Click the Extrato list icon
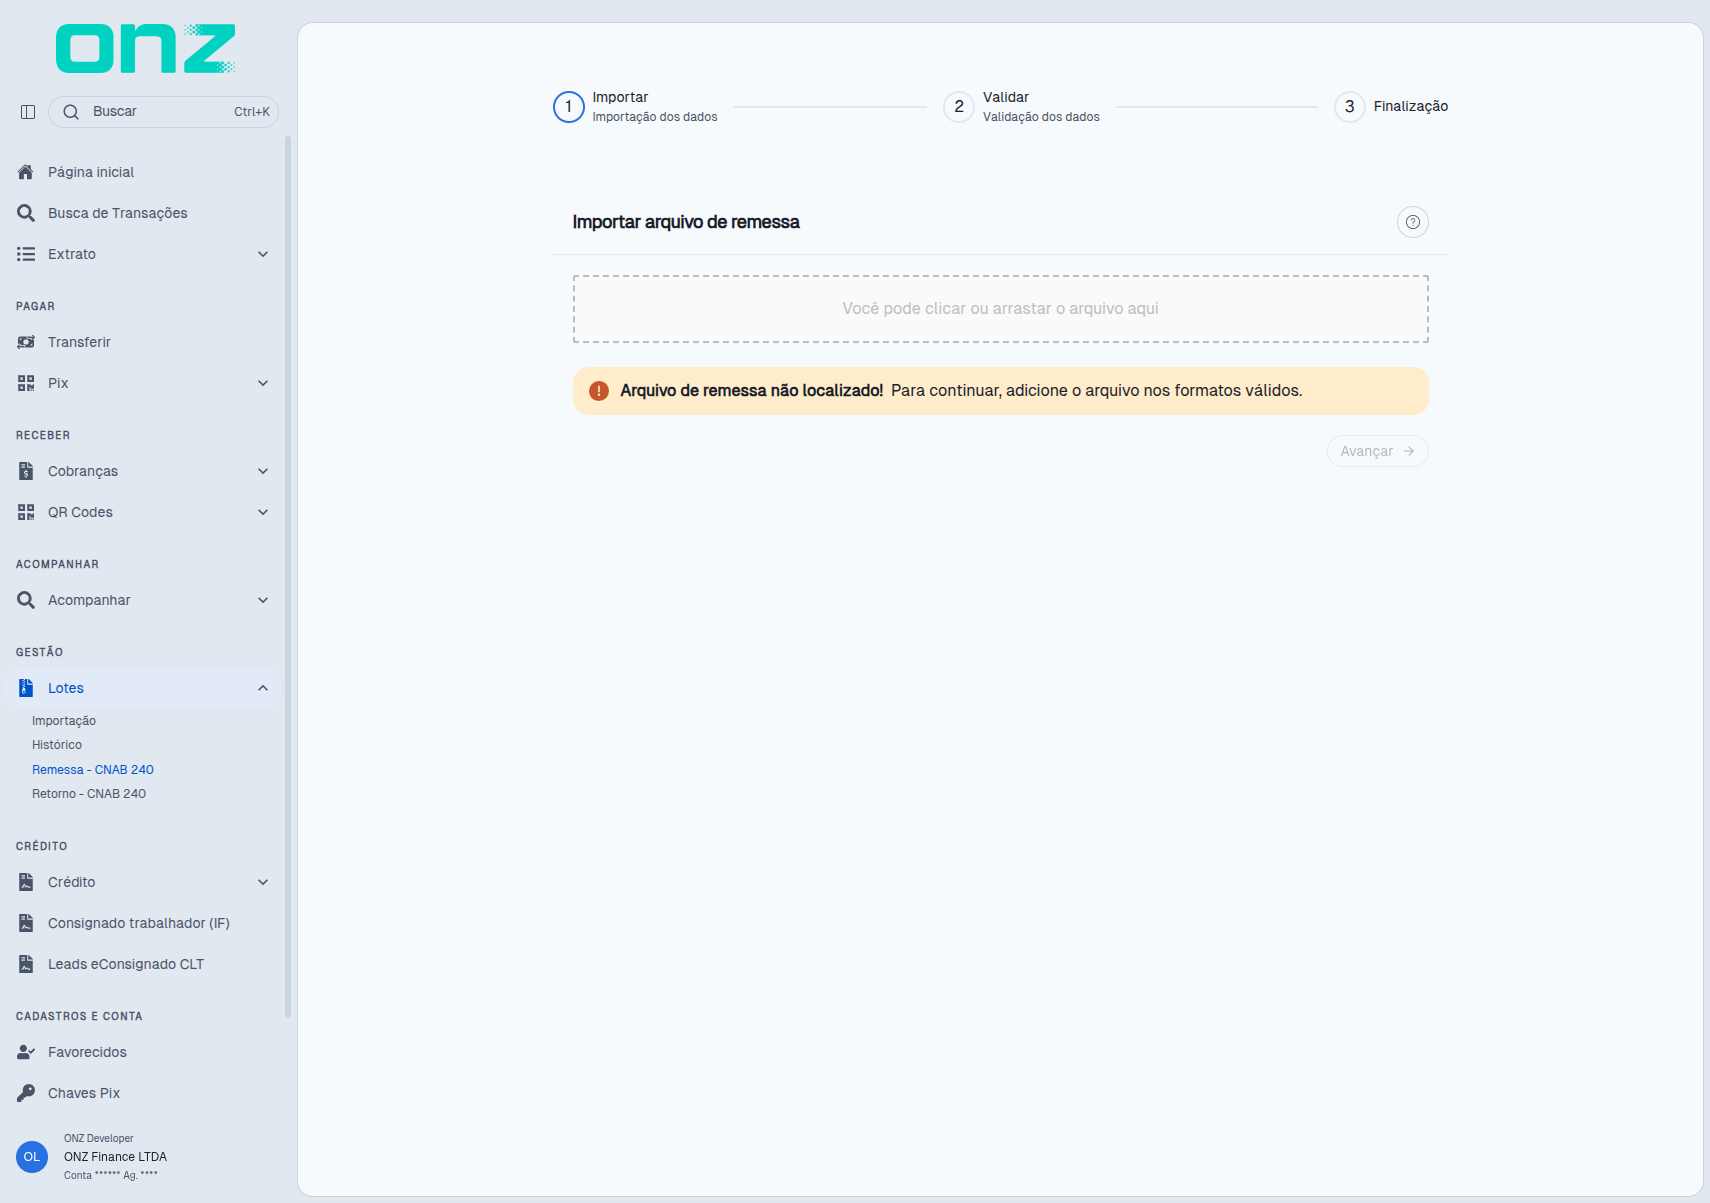 26,254
